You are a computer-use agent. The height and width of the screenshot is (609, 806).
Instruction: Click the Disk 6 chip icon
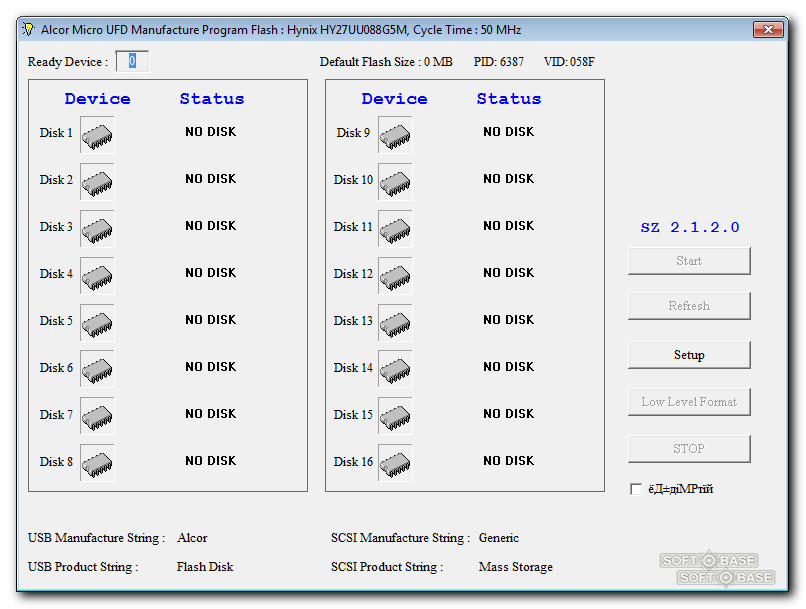[x=97, y=370]
